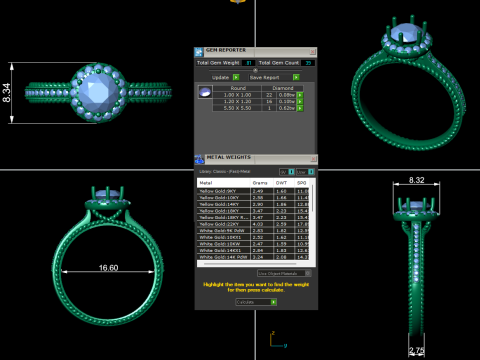Click green arrow for 1.20 X 1.20 gems

[x=300, y=101]
